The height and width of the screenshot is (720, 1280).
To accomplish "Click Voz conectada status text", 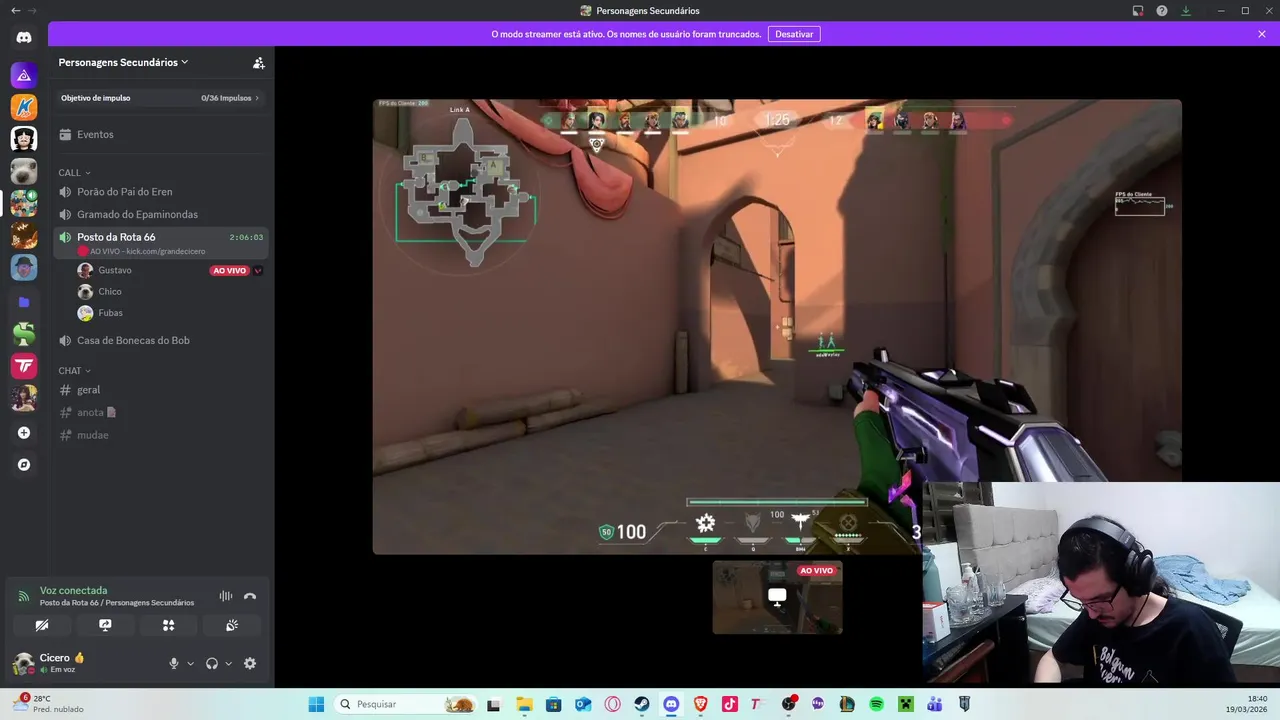I will [x=73, y=591].
